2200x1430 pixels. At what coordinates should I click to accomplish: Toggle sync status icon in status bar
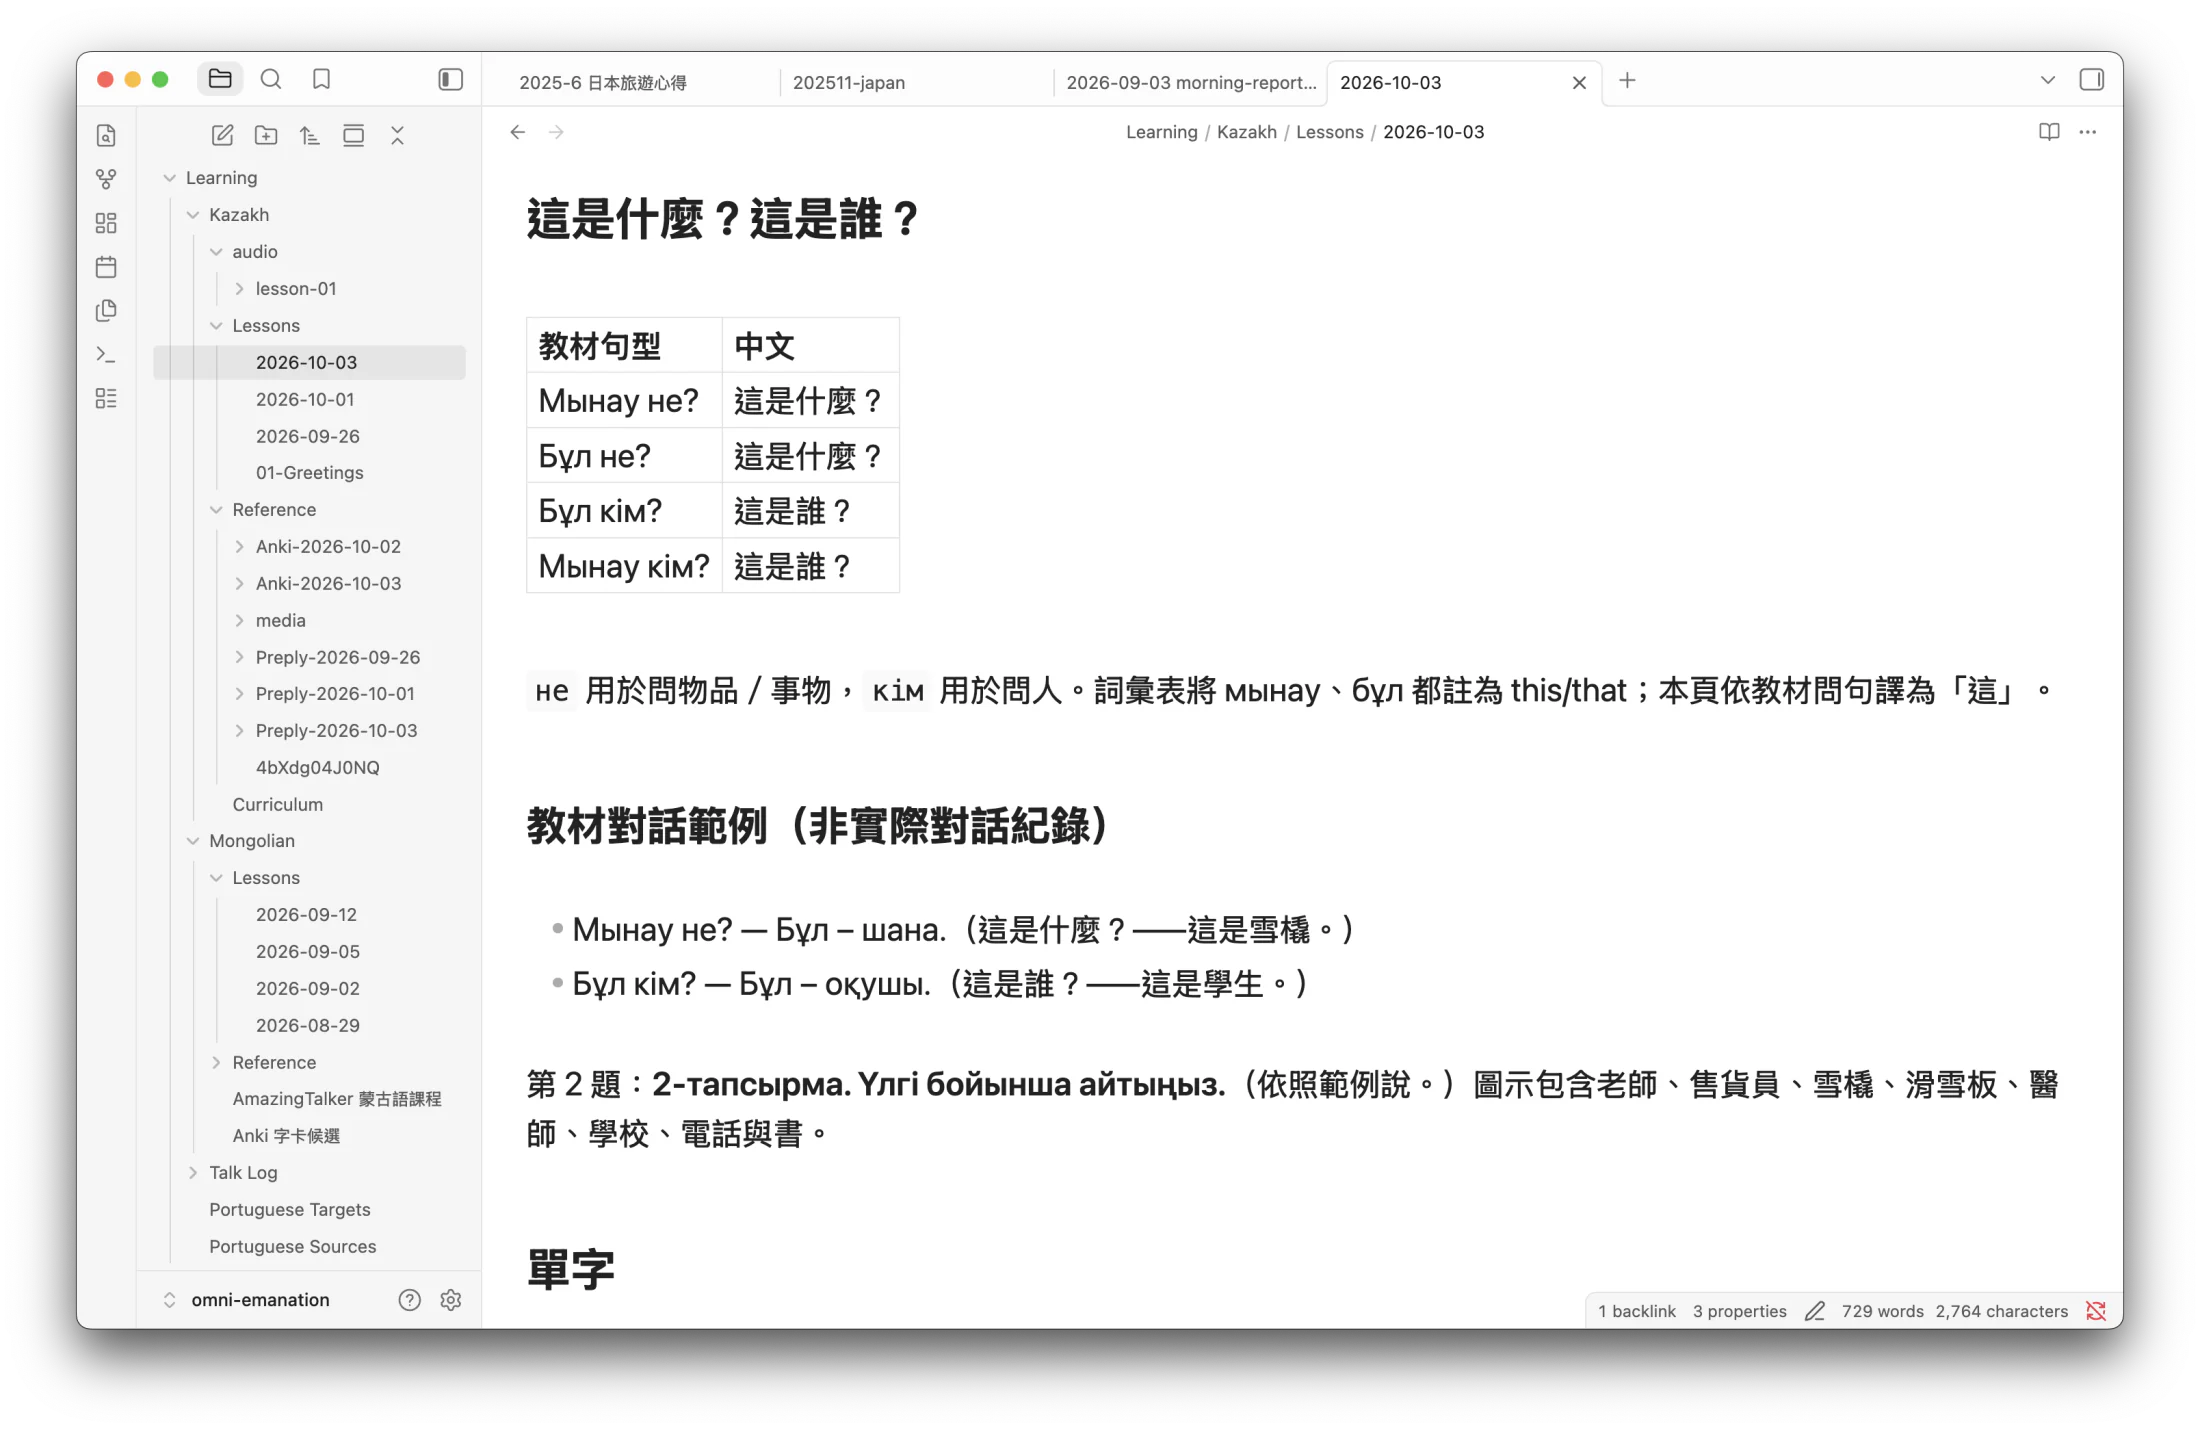[2096, 1311]
